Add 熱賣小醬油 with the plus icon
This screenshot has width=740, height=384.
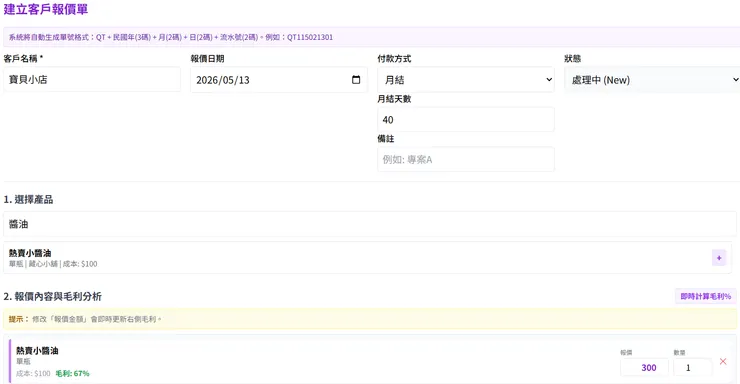pos(719,258)
